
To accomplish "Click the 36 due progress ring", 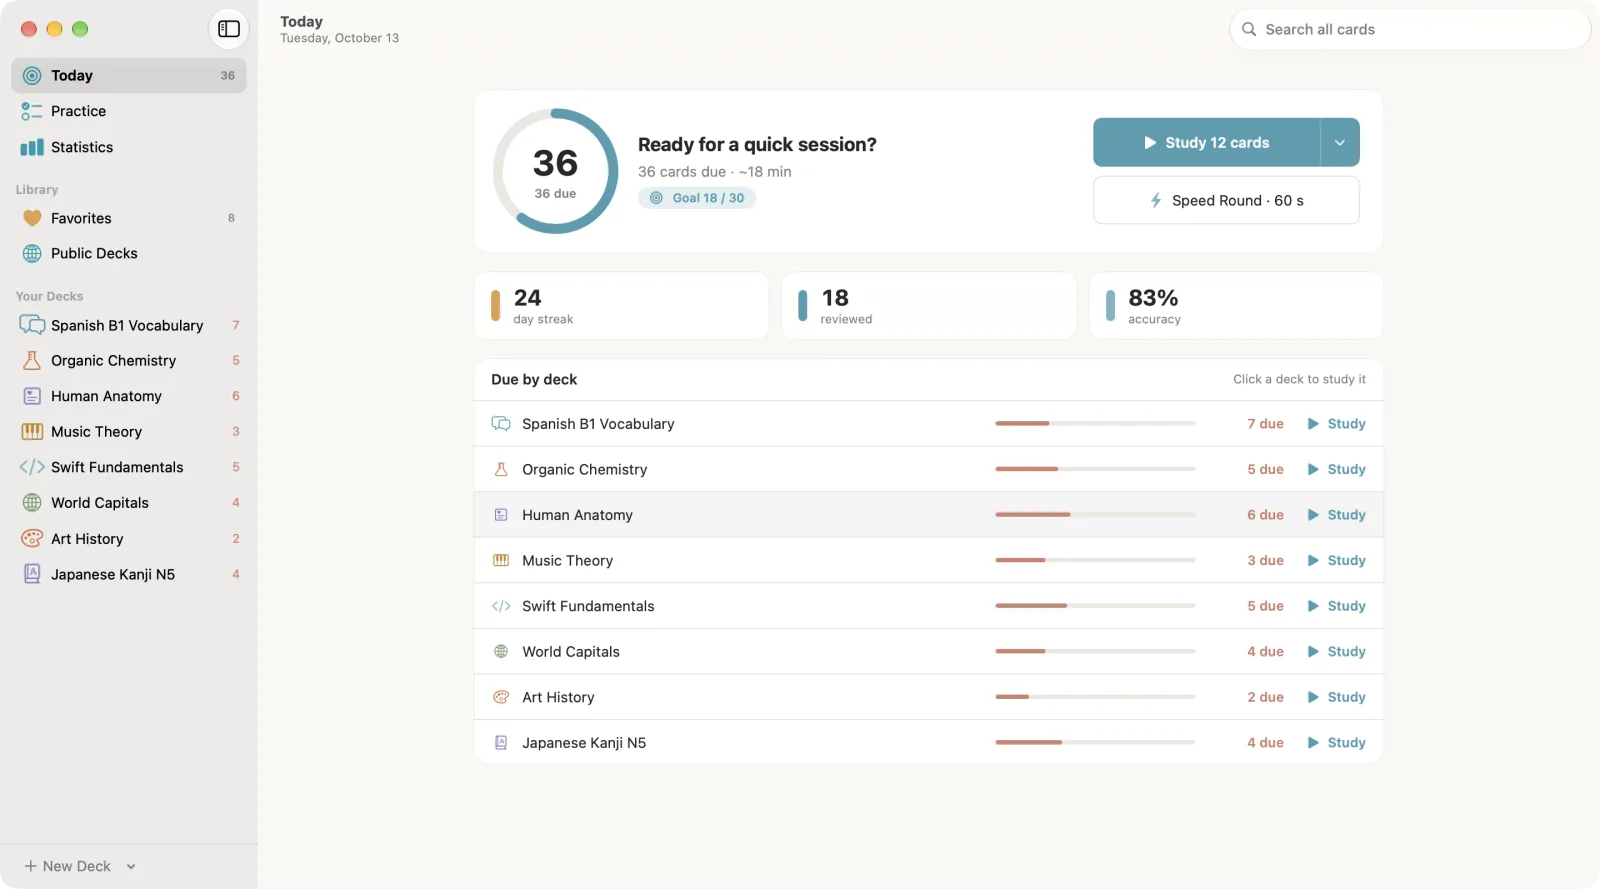I will [x=555, y=171].
